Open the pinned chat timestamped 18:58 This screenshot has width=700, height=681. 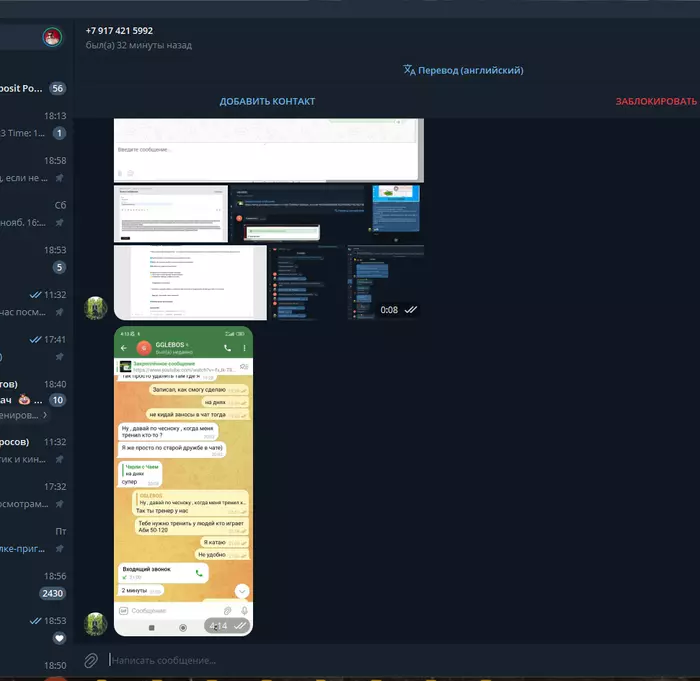[33, 170]
